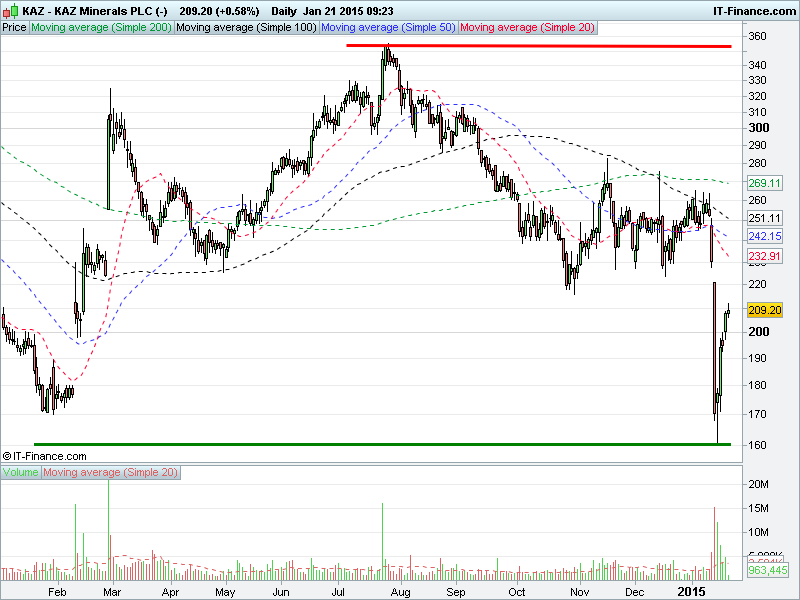Click the green 269.11 moving average tag
The width and height of the screenshot is (800, 600).
(764, 184)
